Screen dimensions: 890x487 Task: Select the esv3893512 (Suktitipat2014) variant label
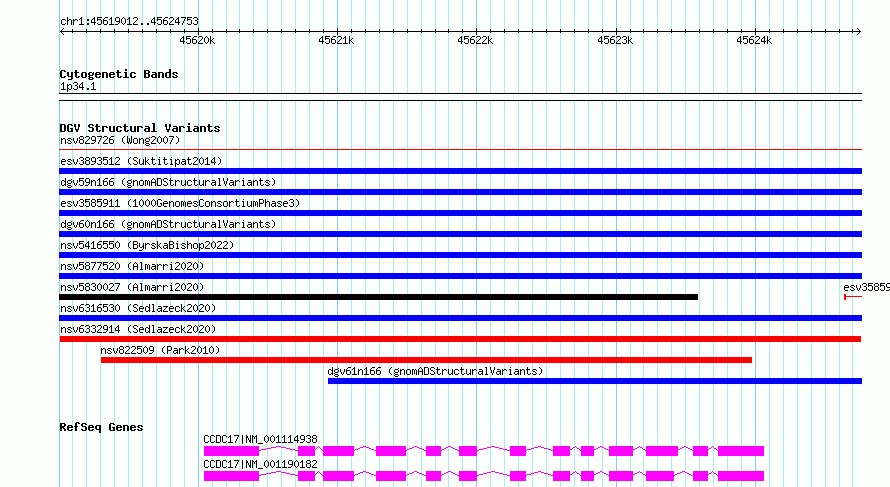pos(141,161)
